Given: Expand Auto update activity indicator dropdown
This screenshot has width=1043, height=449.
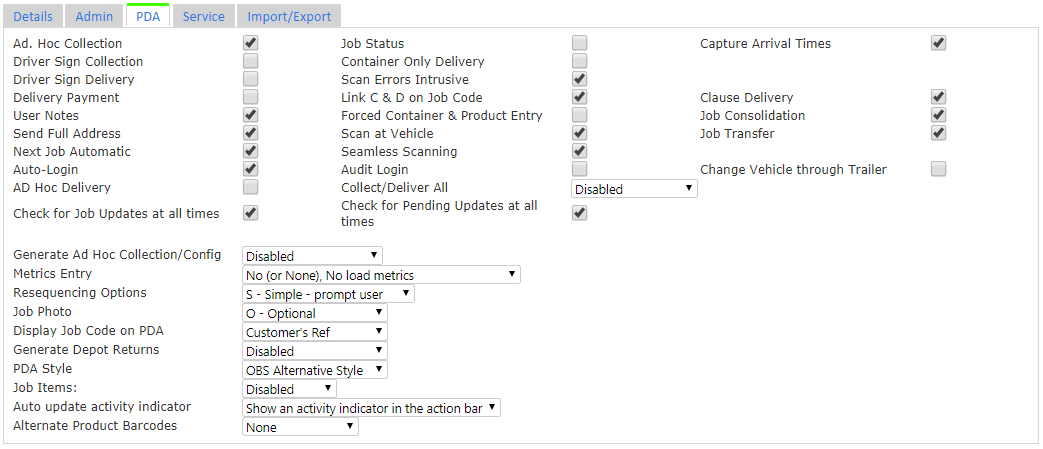Looking at the screenshot, I should click(x=371, y=408).
